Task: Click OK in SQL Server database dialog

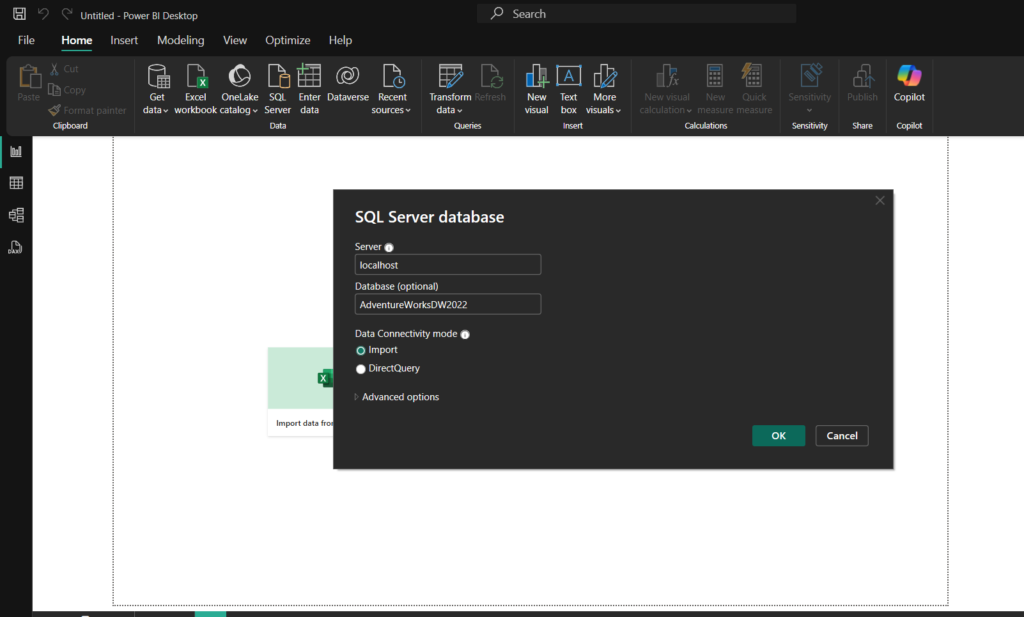Action: click(778, 435)
